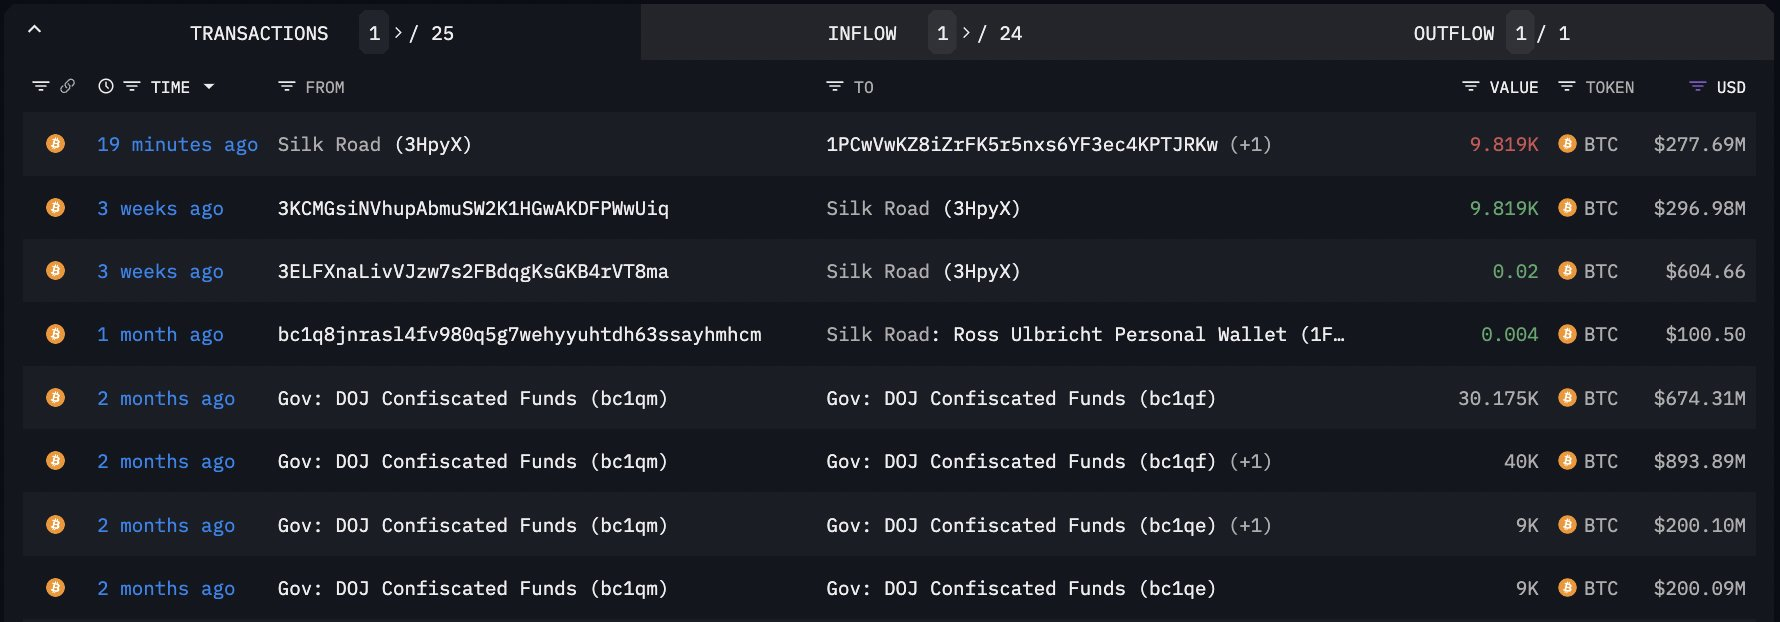The image size is (1780, 622).
Task: Open address 3KCMGsiNVhupAbmuSW2K1HGwAKDFPWwUiq
Action: pos(473,208)
